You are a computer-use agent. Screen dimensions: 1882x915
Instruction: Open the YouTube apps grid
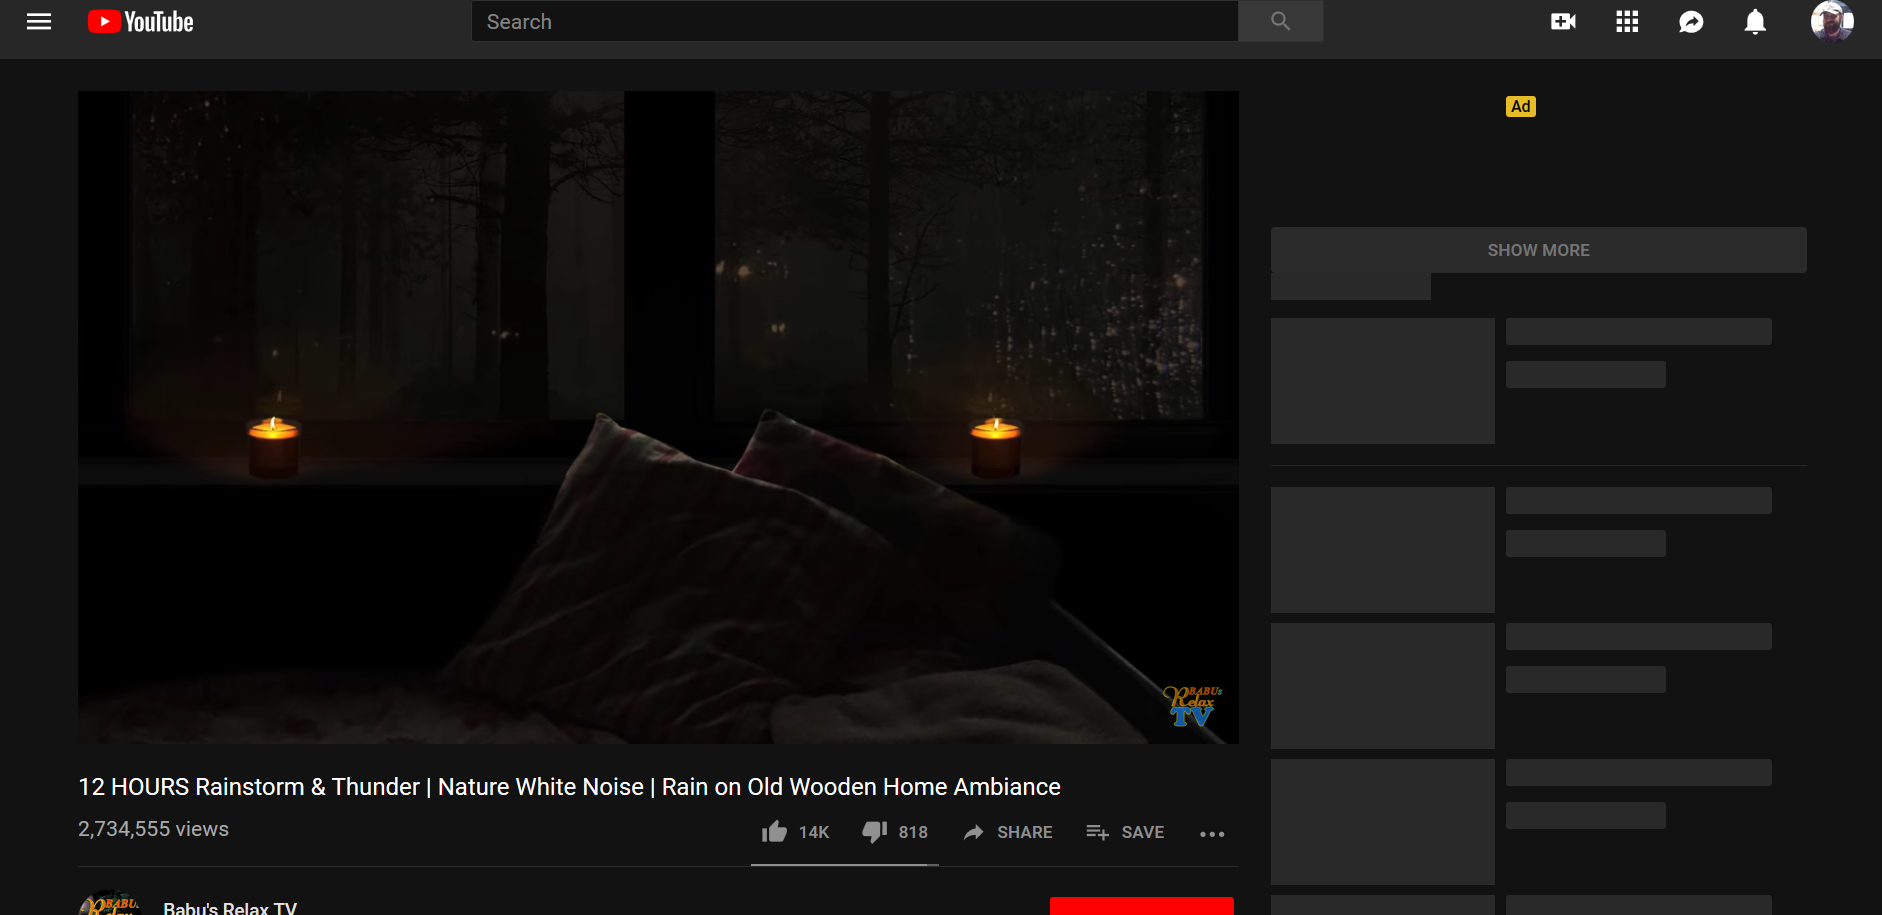click(x=1627, y=21)
